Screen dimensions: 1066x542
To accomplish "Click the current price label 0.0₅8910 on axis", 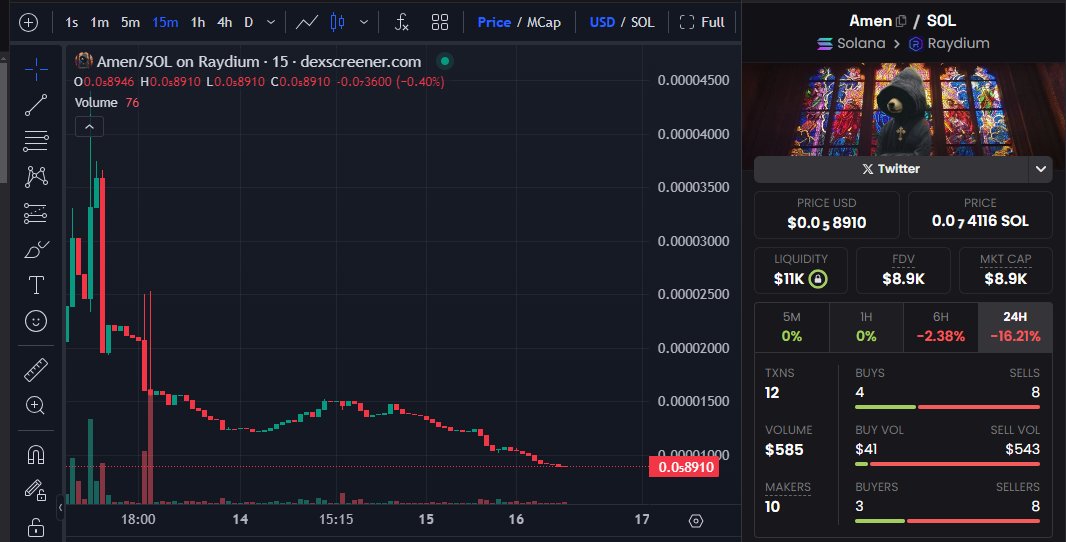I will pos(684,467).
